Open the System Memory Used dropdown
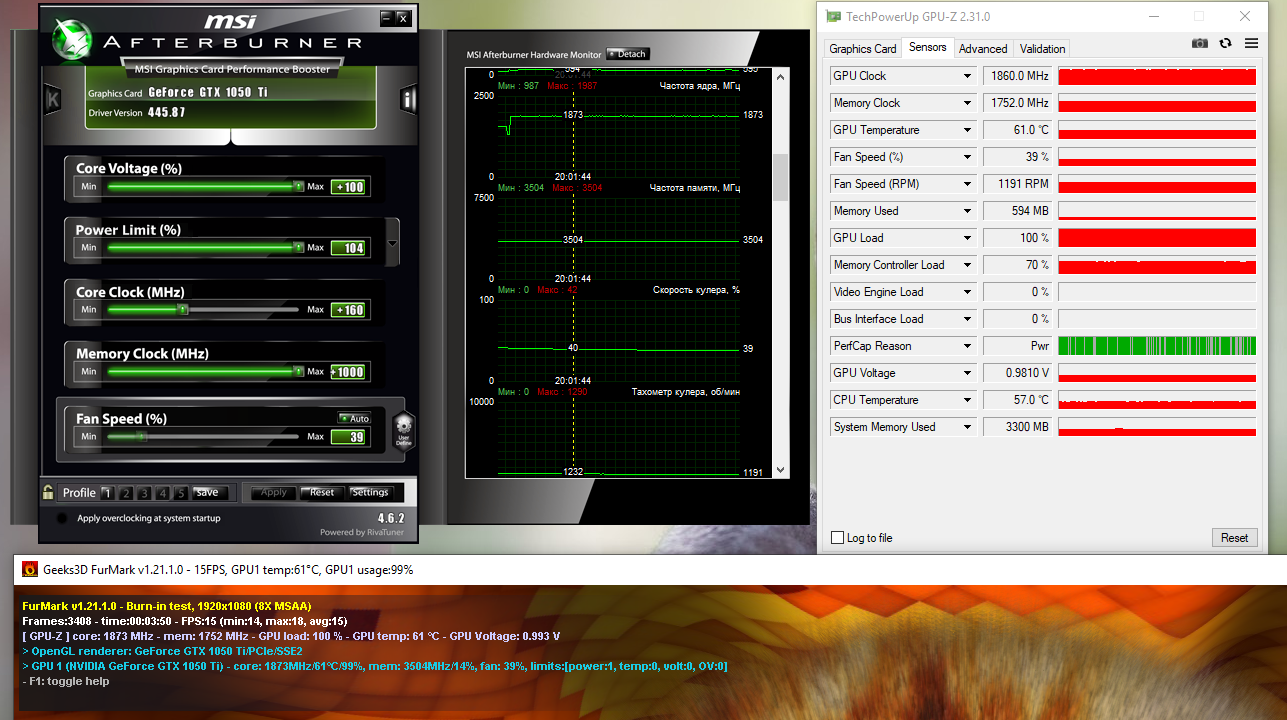Screen dimensions: 1287x720 tap(967, 427)
